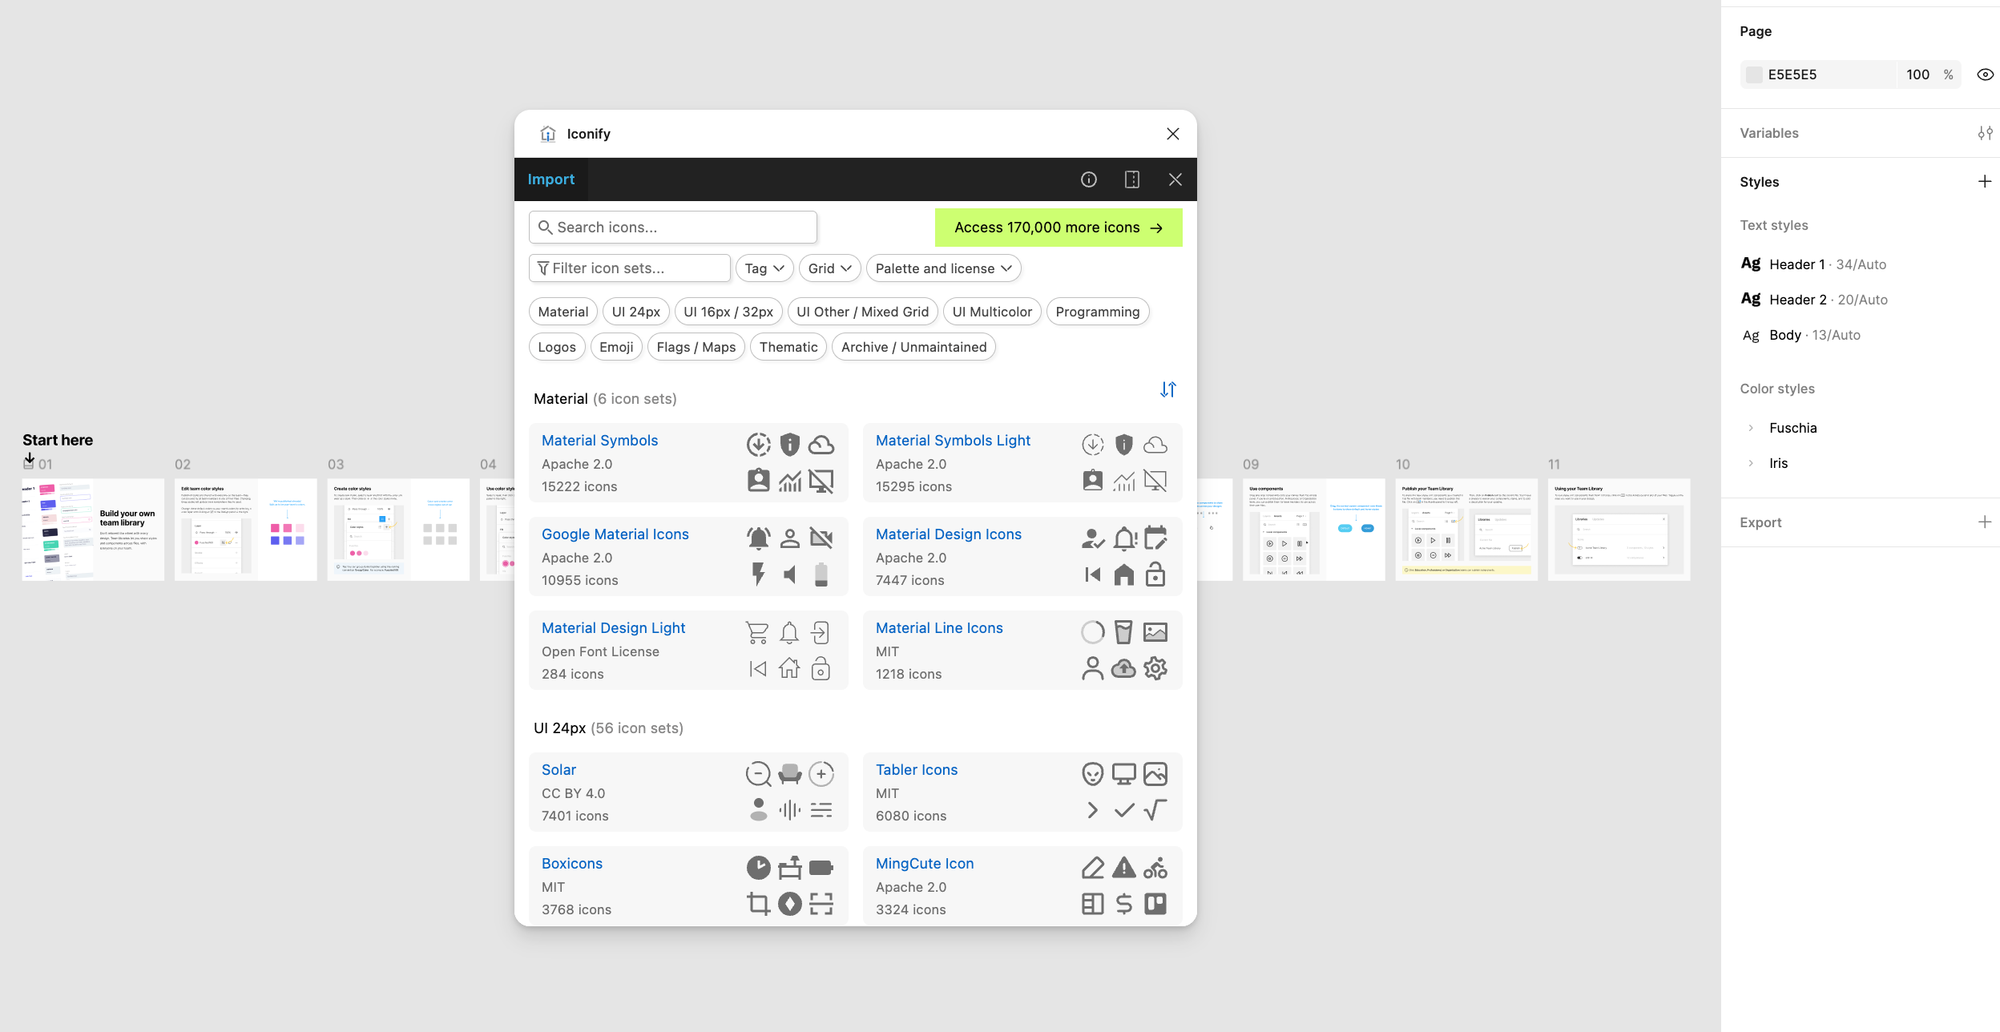Toggle the plugin layout panel icon
Image resolution: width=2000 pixels, height=1032 pixels.
coord(1132,179)
